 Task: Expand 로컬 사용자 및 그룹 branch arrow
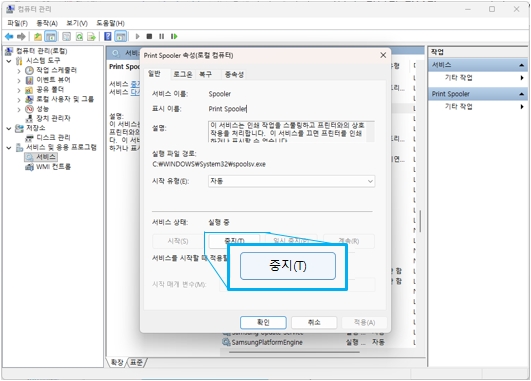(x=19, y=100)
